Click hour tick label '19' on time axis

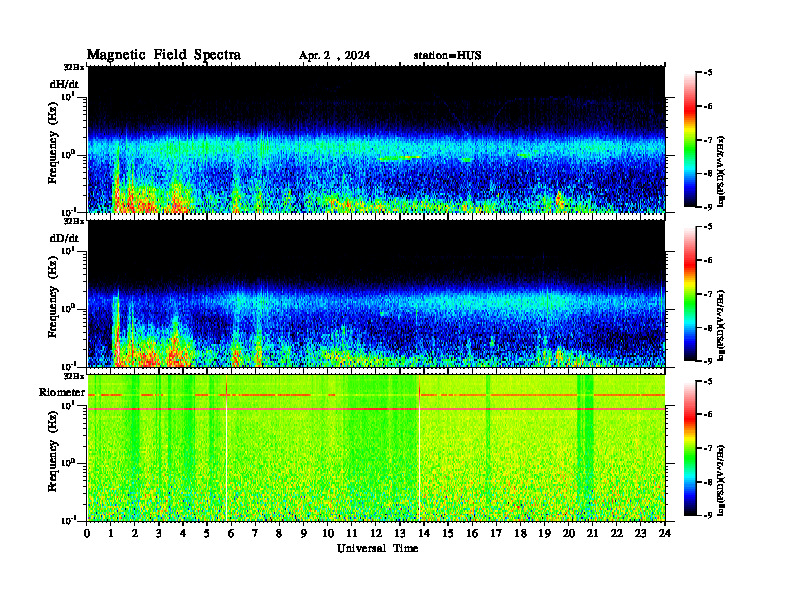point(544,533)
